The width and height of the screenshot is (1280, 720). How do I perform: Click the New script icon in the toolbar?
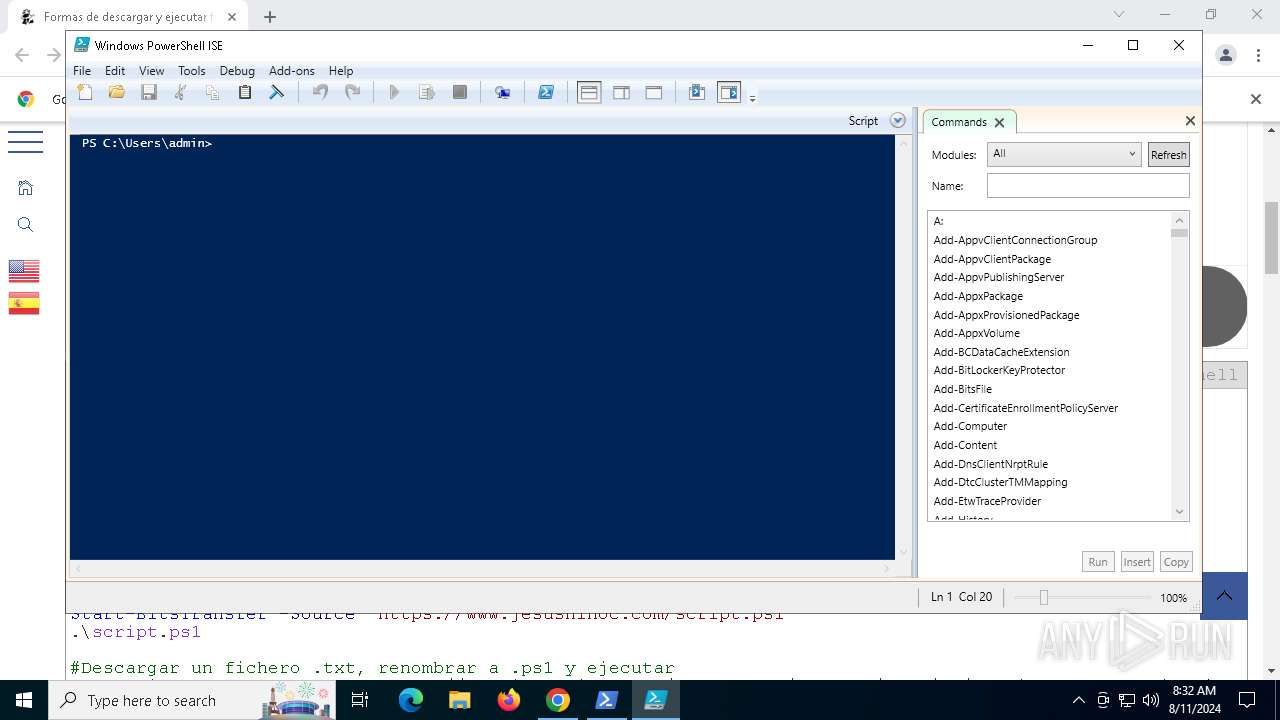point(85,92)
